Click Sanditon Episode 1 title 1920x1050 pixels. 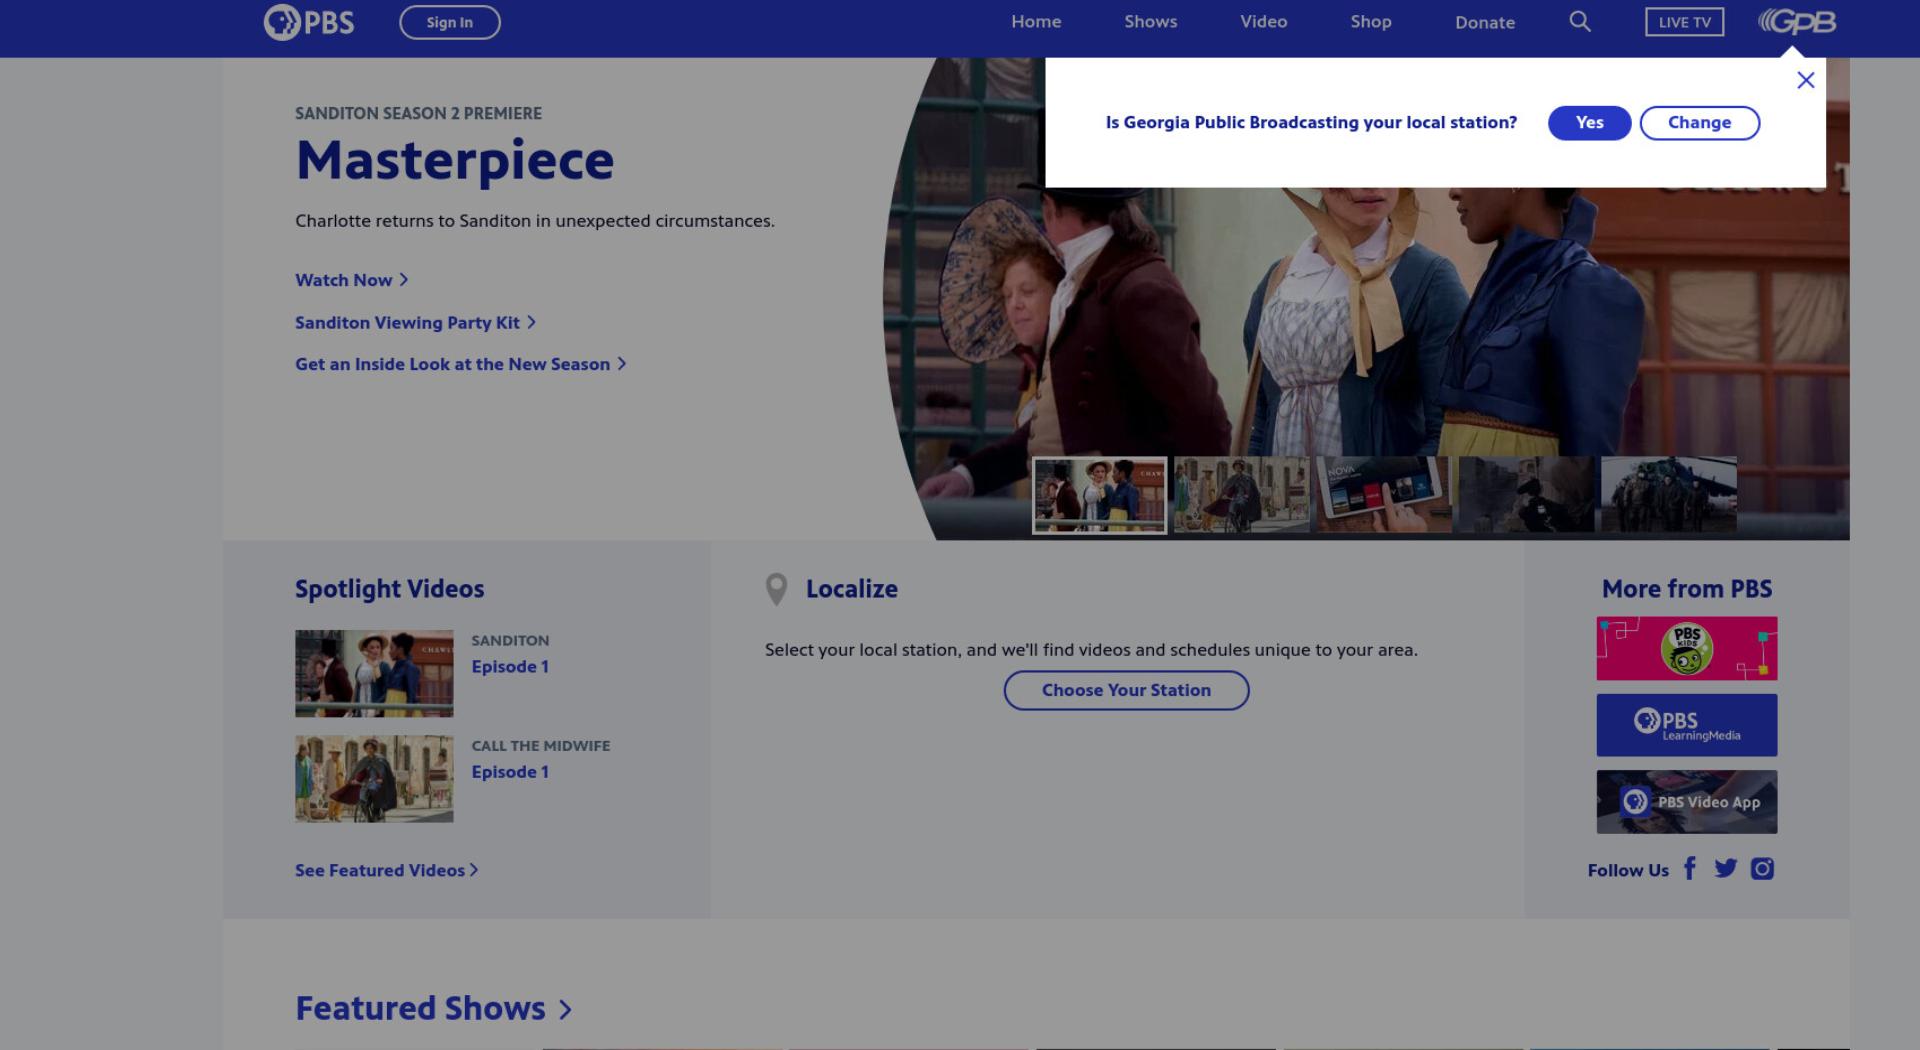click(x=510, y=666)
